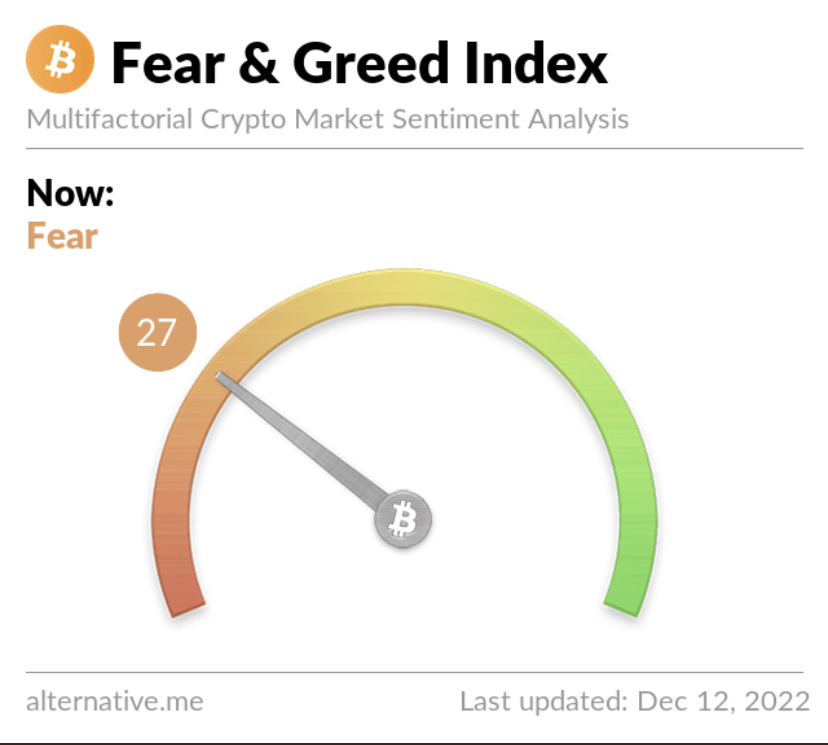Click the yellow top middle of gauge arc
This screenshot has width=828, height=745.
pyautogui.click(x=404, y=287)
